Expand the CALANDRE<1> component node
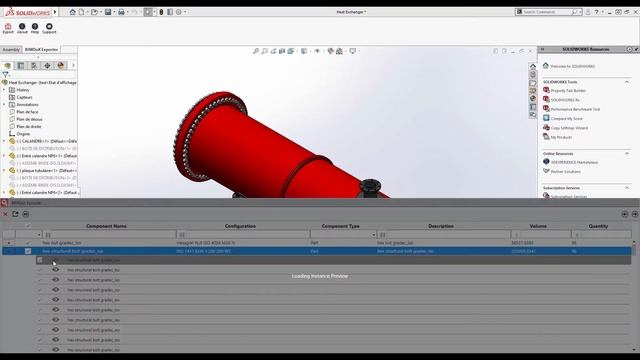640x360 pixels. tap(4, 141)
